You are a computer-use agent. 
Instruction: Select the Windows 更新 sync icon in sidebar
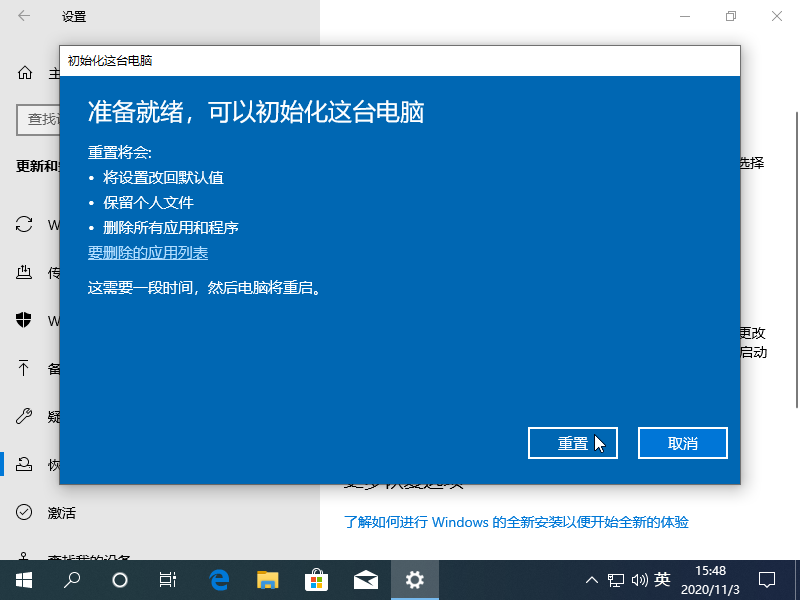click(23, 224)
